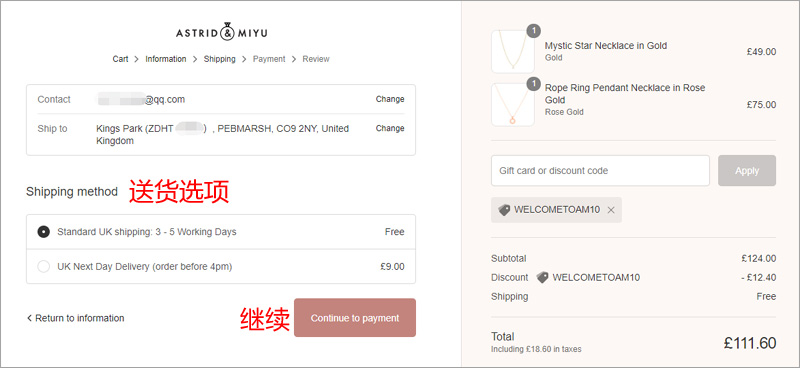Apply the gift card or discount code
800x368 pixels.
[747, 170]
